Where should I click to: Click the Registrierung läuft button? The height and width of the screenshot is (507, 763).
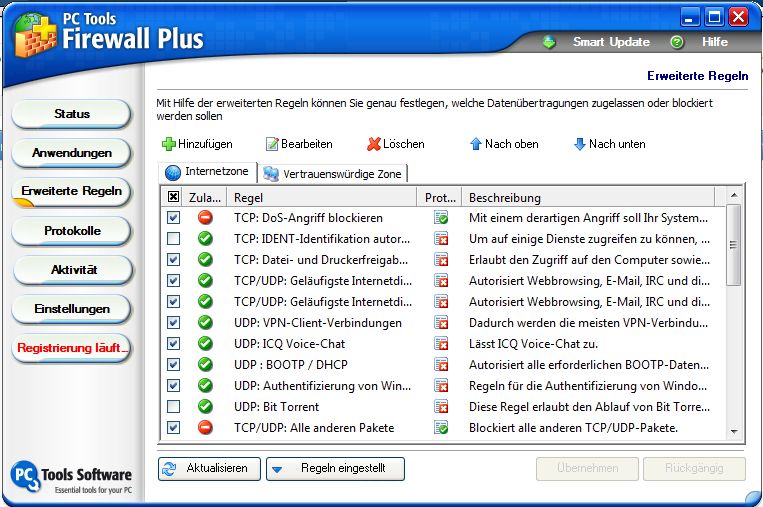point(72,348)
